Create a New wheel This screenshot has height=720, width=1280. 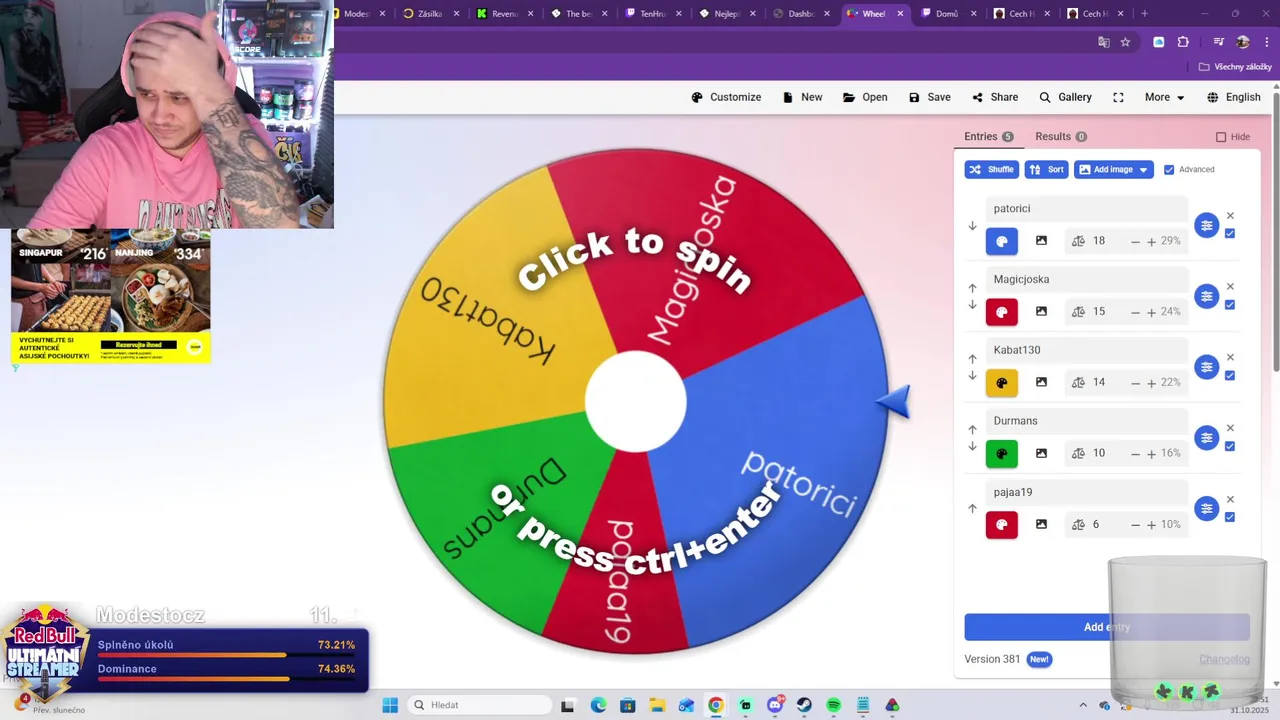click(802, 97)
